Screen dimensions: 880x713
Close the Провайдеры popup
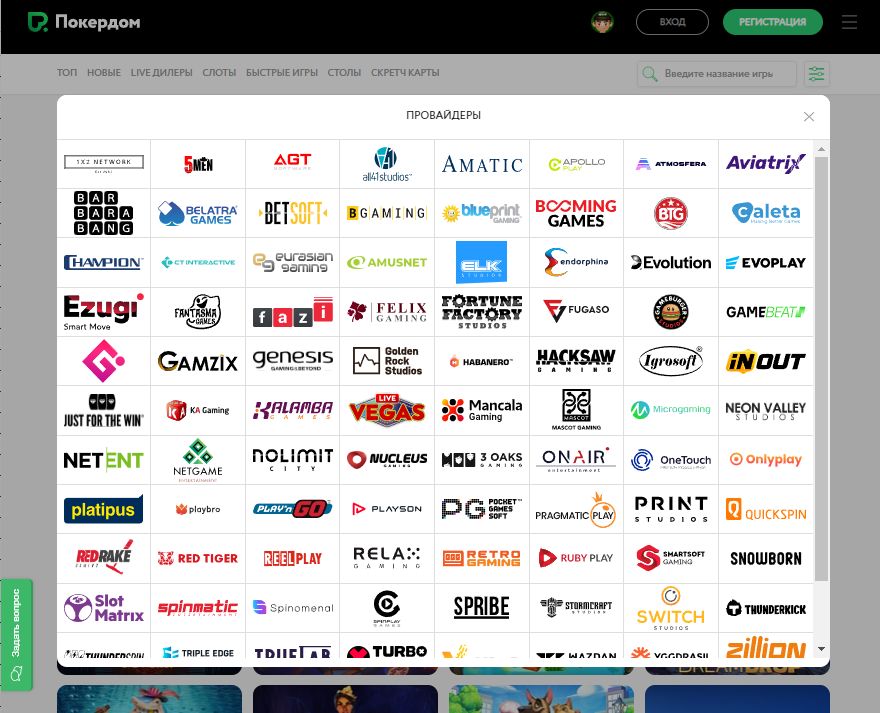click(x=809, y=117)
